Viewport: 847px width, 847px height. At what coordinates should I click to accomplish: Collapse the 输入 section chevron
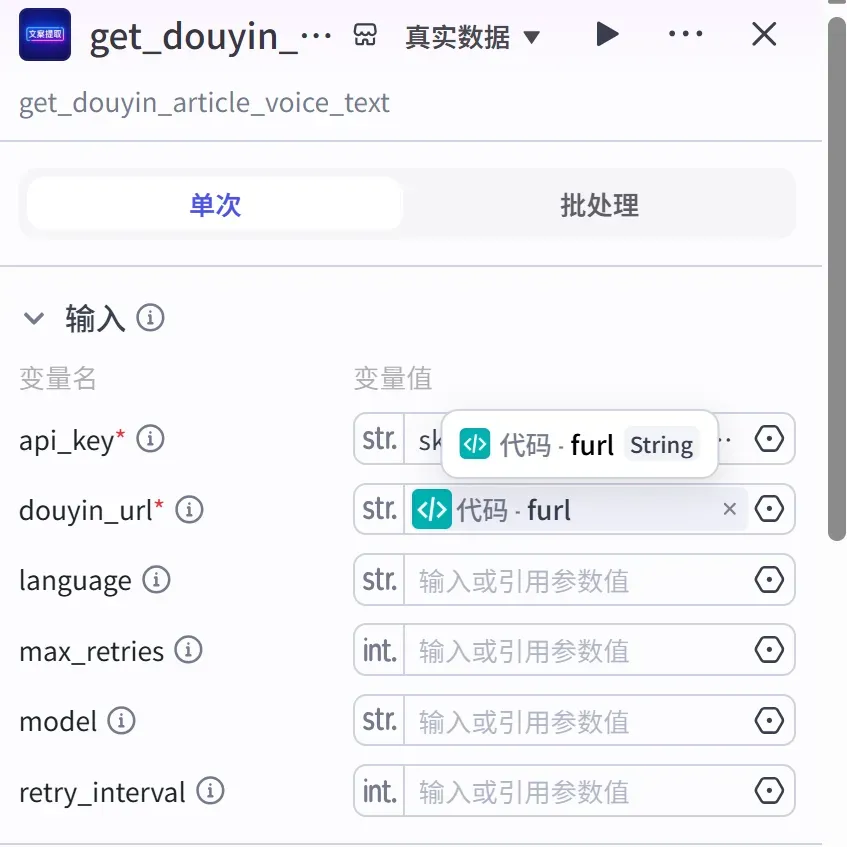(x=34, y=318)
